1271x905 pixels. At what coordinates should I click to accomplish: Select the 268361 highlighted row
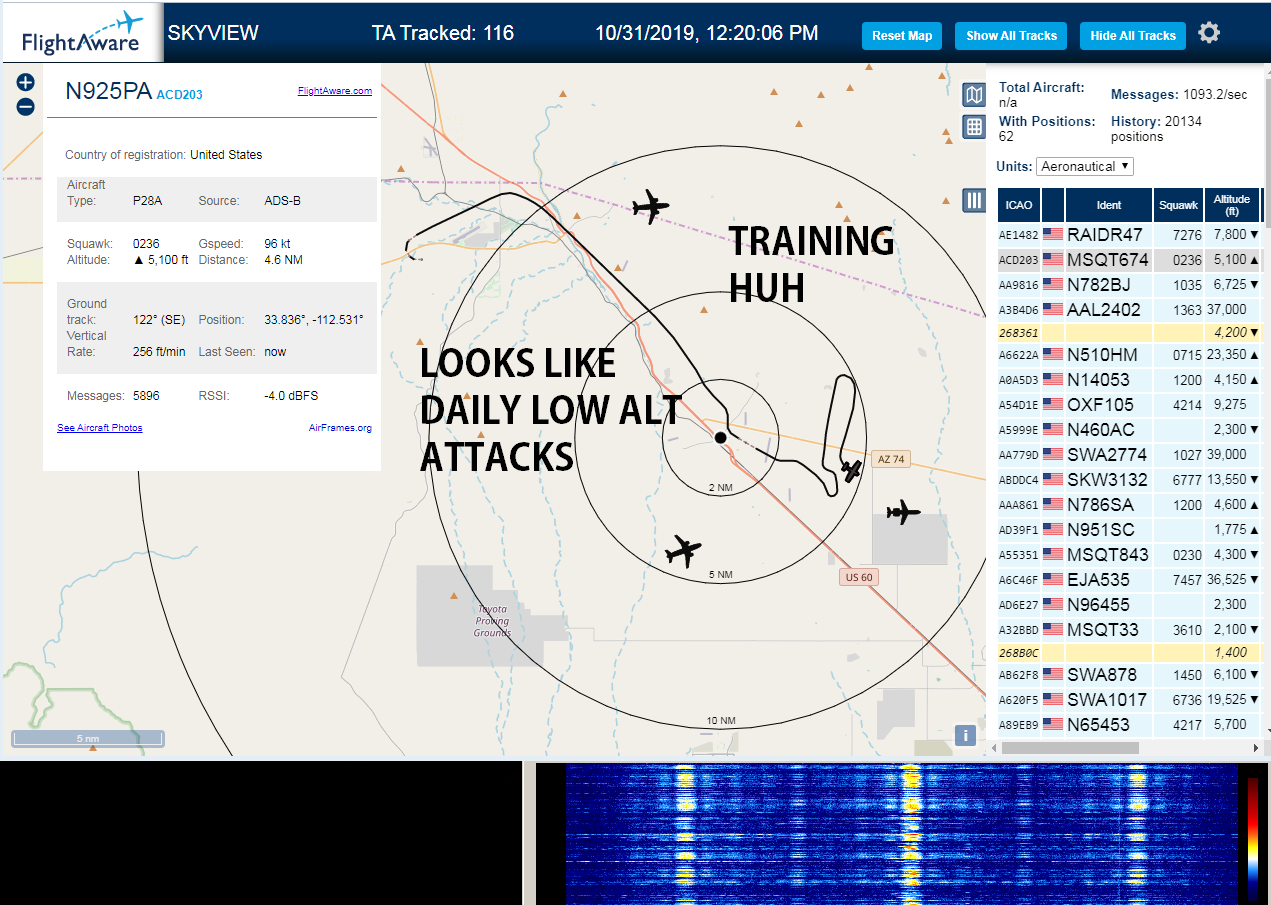click(x=1129, y=332)
